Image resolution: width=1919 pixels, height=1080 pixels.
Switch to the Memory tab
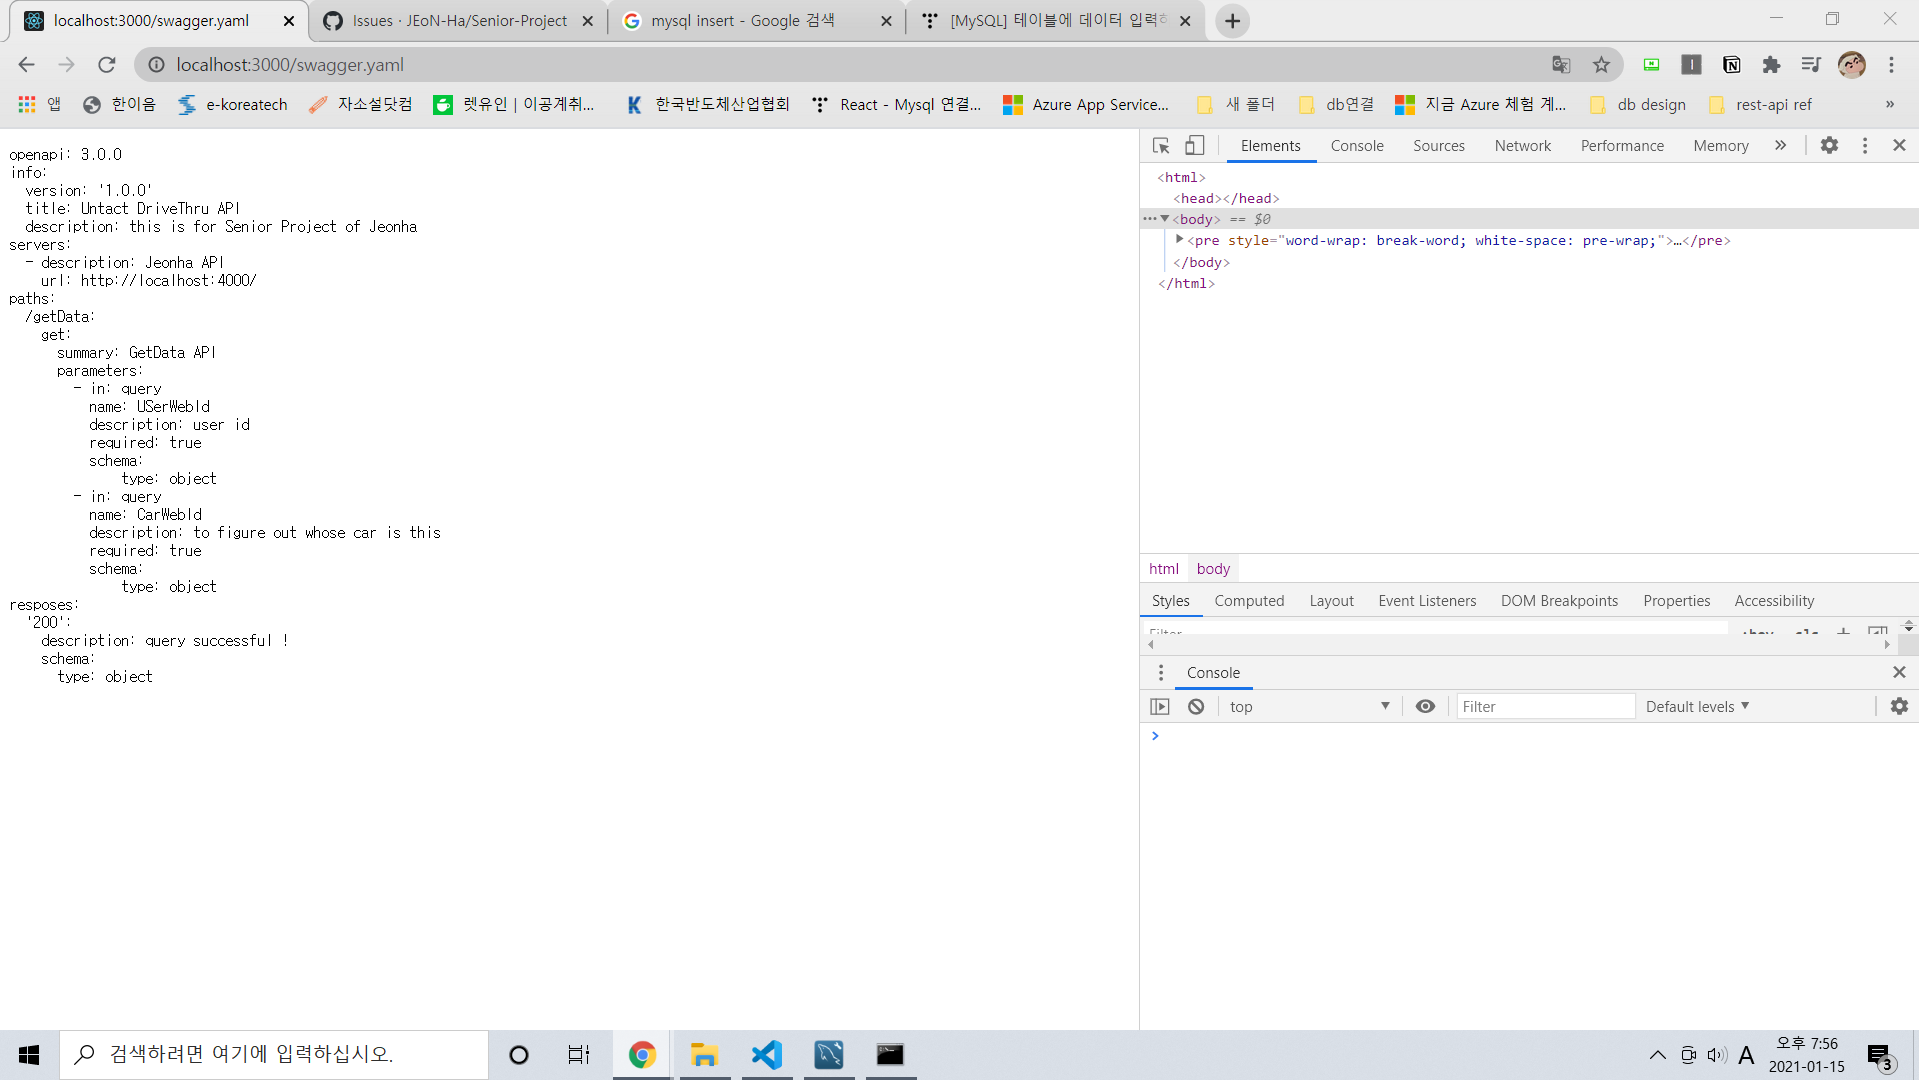click(x=1721, y=146)
